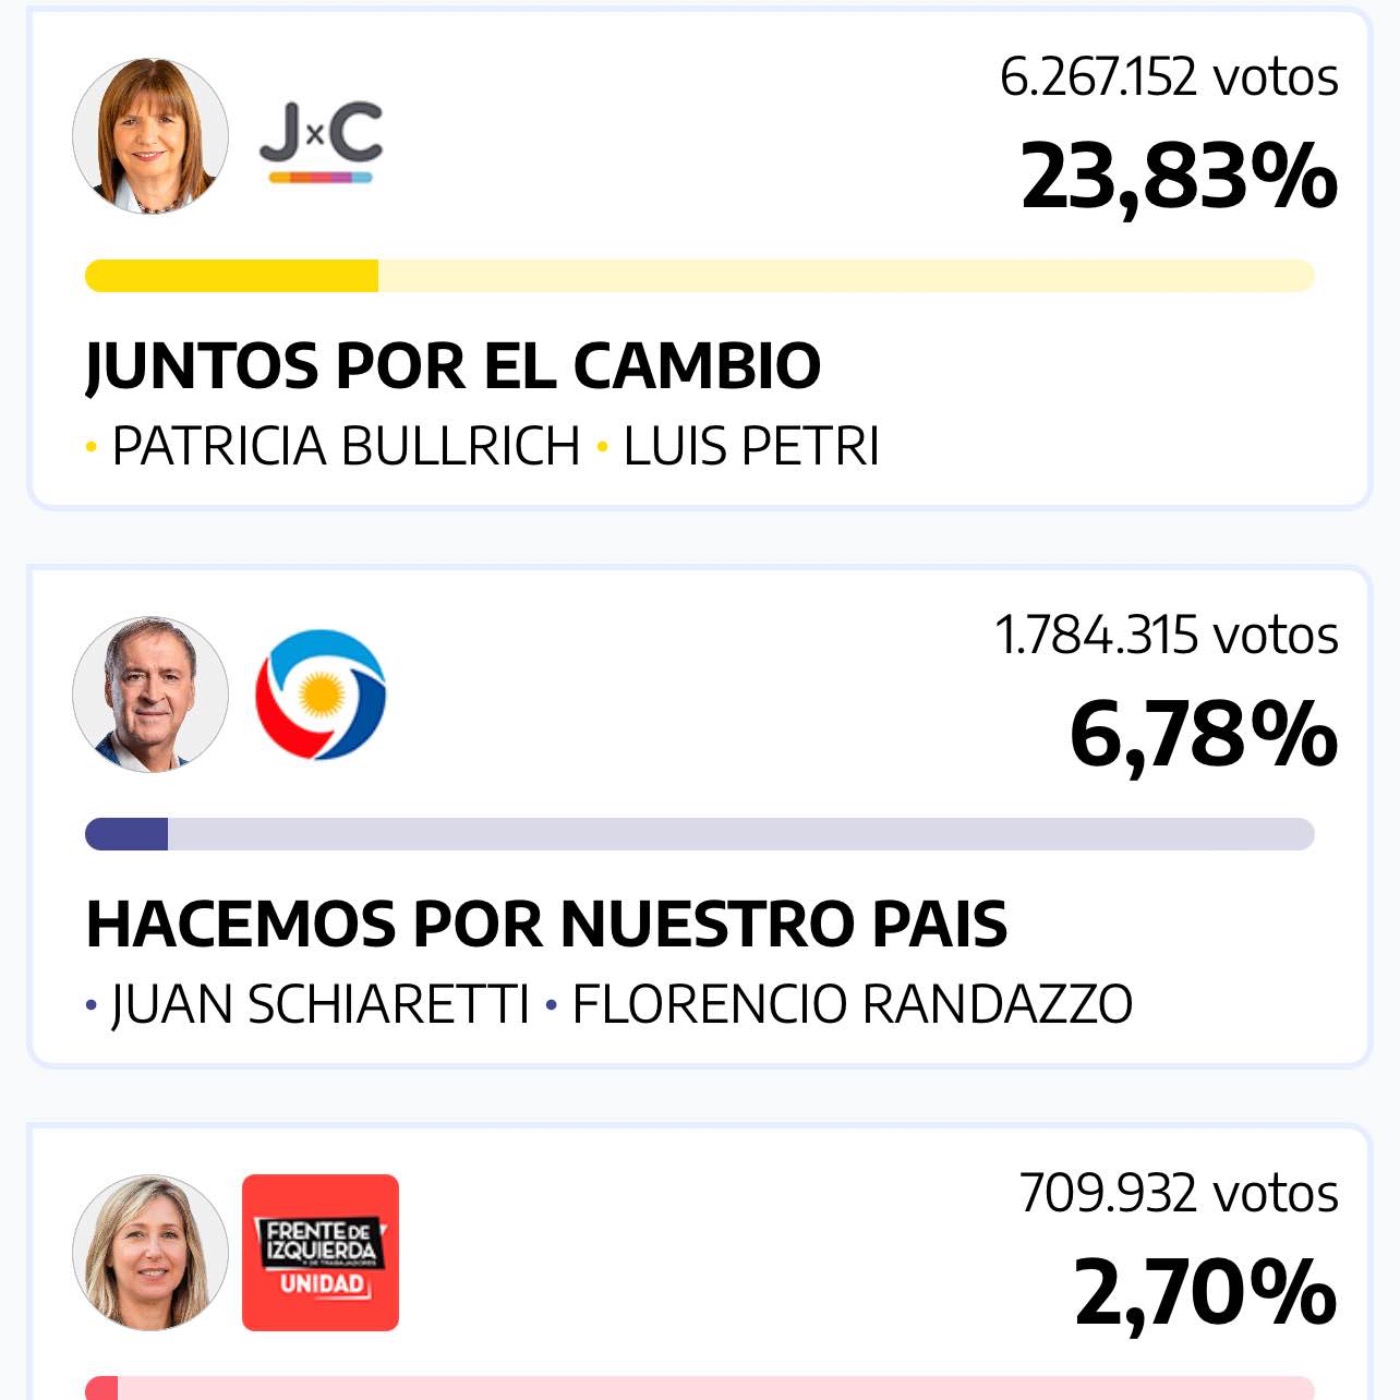This screenshot has height=1400, width=1400.
Task: Click the JUAN SCHIARETTI name
Action: coord(320,1004)
